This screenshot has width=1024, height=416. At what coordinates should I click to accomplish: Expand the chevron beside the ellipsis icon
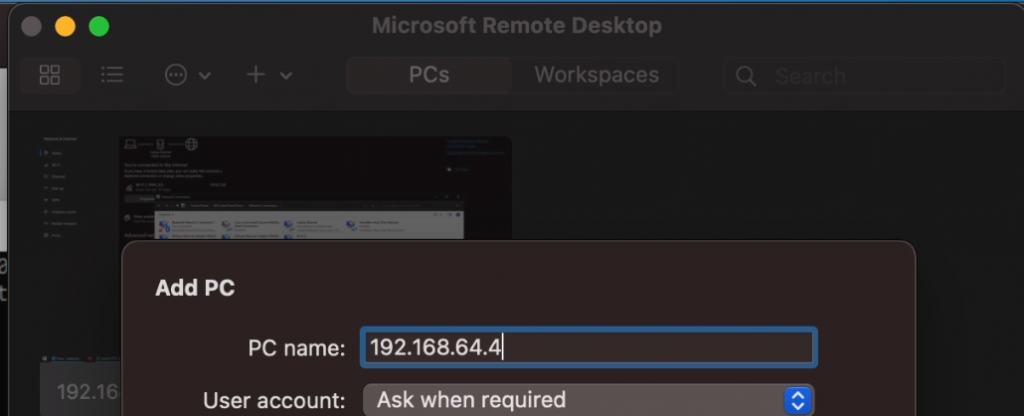pos(204,76)
